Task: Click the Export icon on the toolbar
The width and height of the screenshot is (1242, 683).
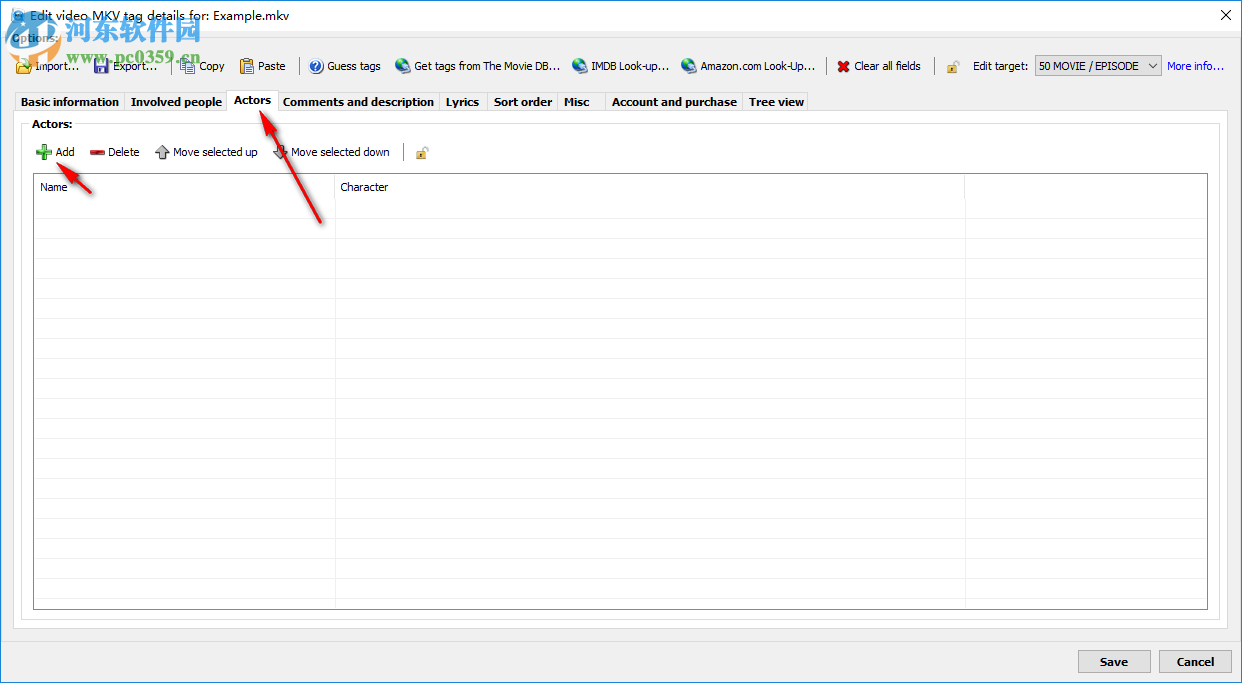Action: pos(103,66)
